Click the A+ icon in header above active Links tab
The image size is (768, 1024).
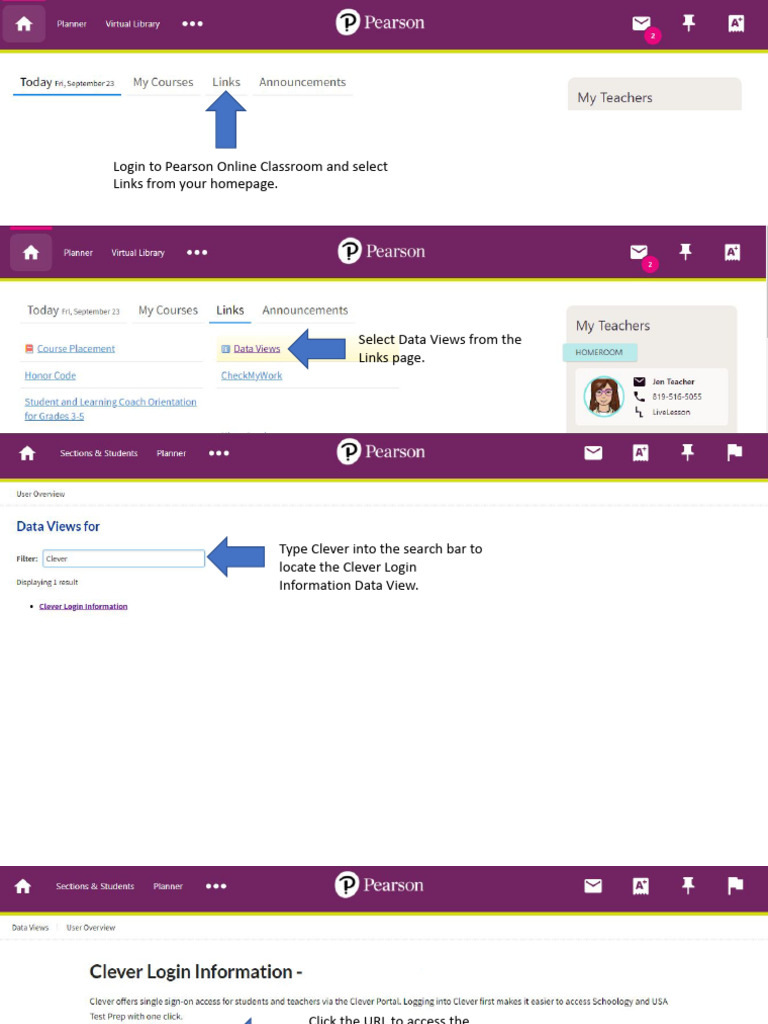(x=733, y=252)
